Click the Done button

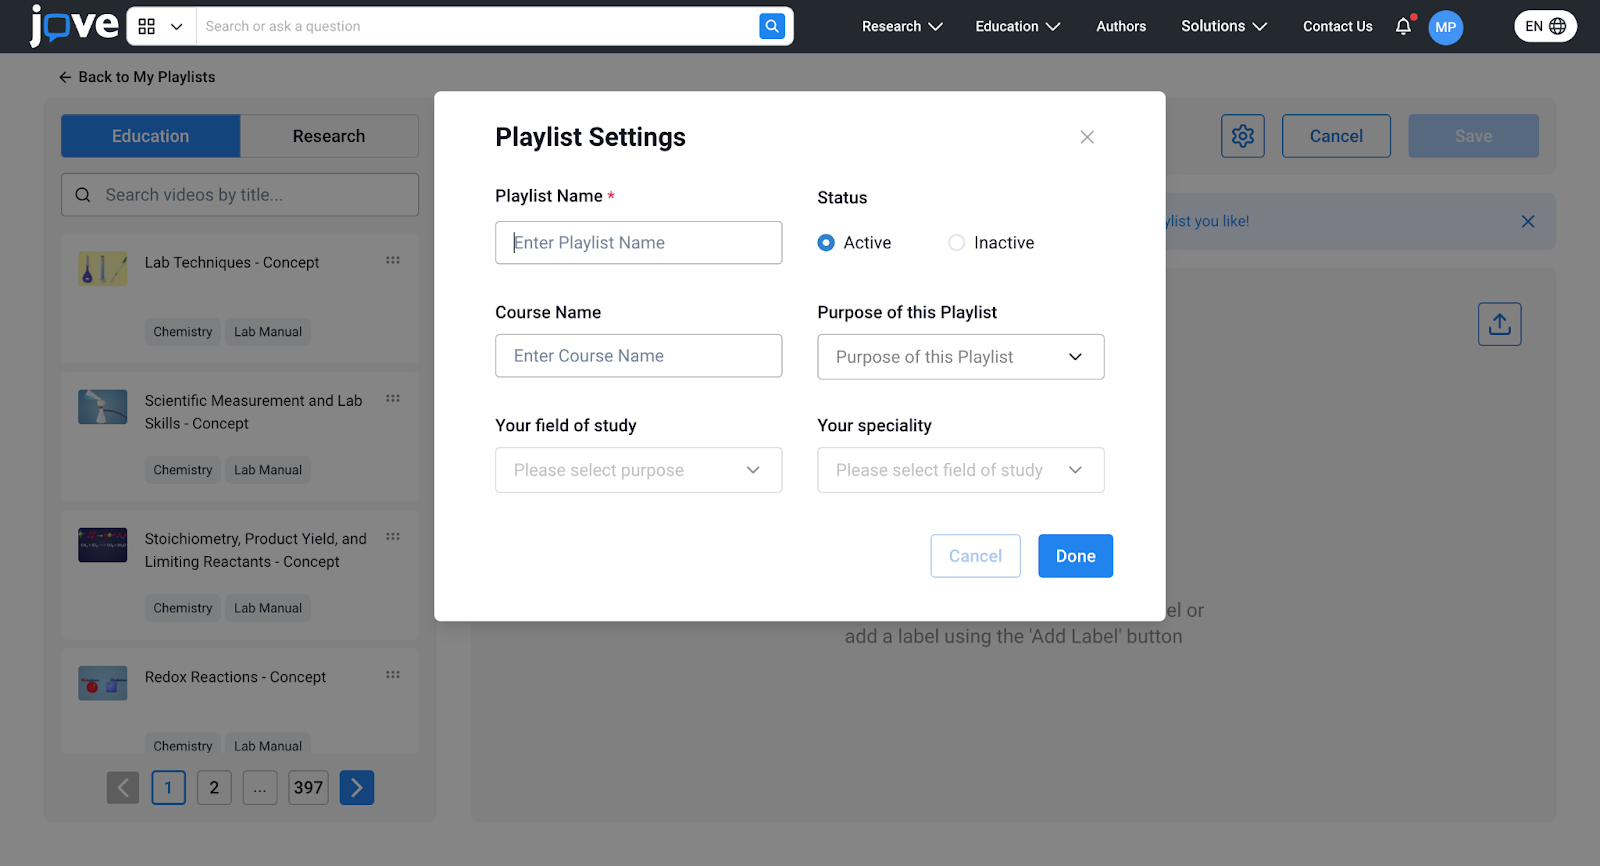1075,556
